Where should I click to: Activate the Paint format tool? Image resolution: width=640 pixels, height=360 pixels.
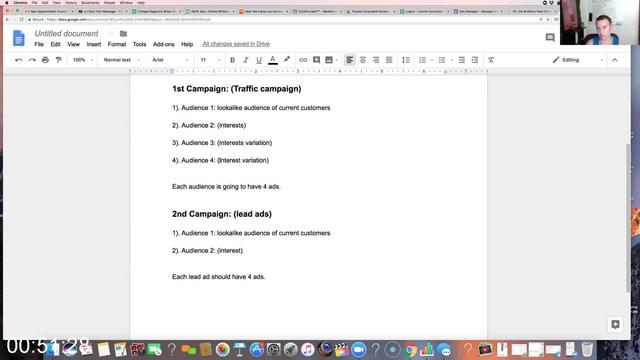59,60
